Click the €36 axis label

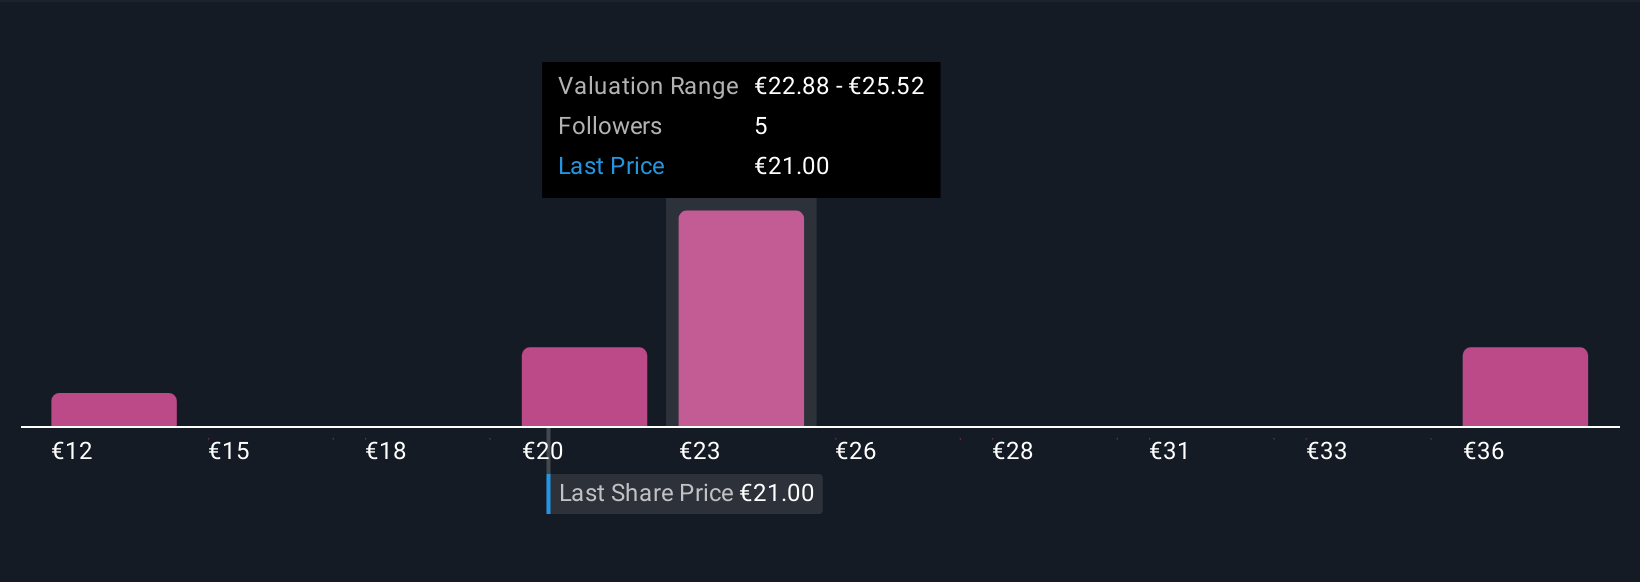(1484, 451)
